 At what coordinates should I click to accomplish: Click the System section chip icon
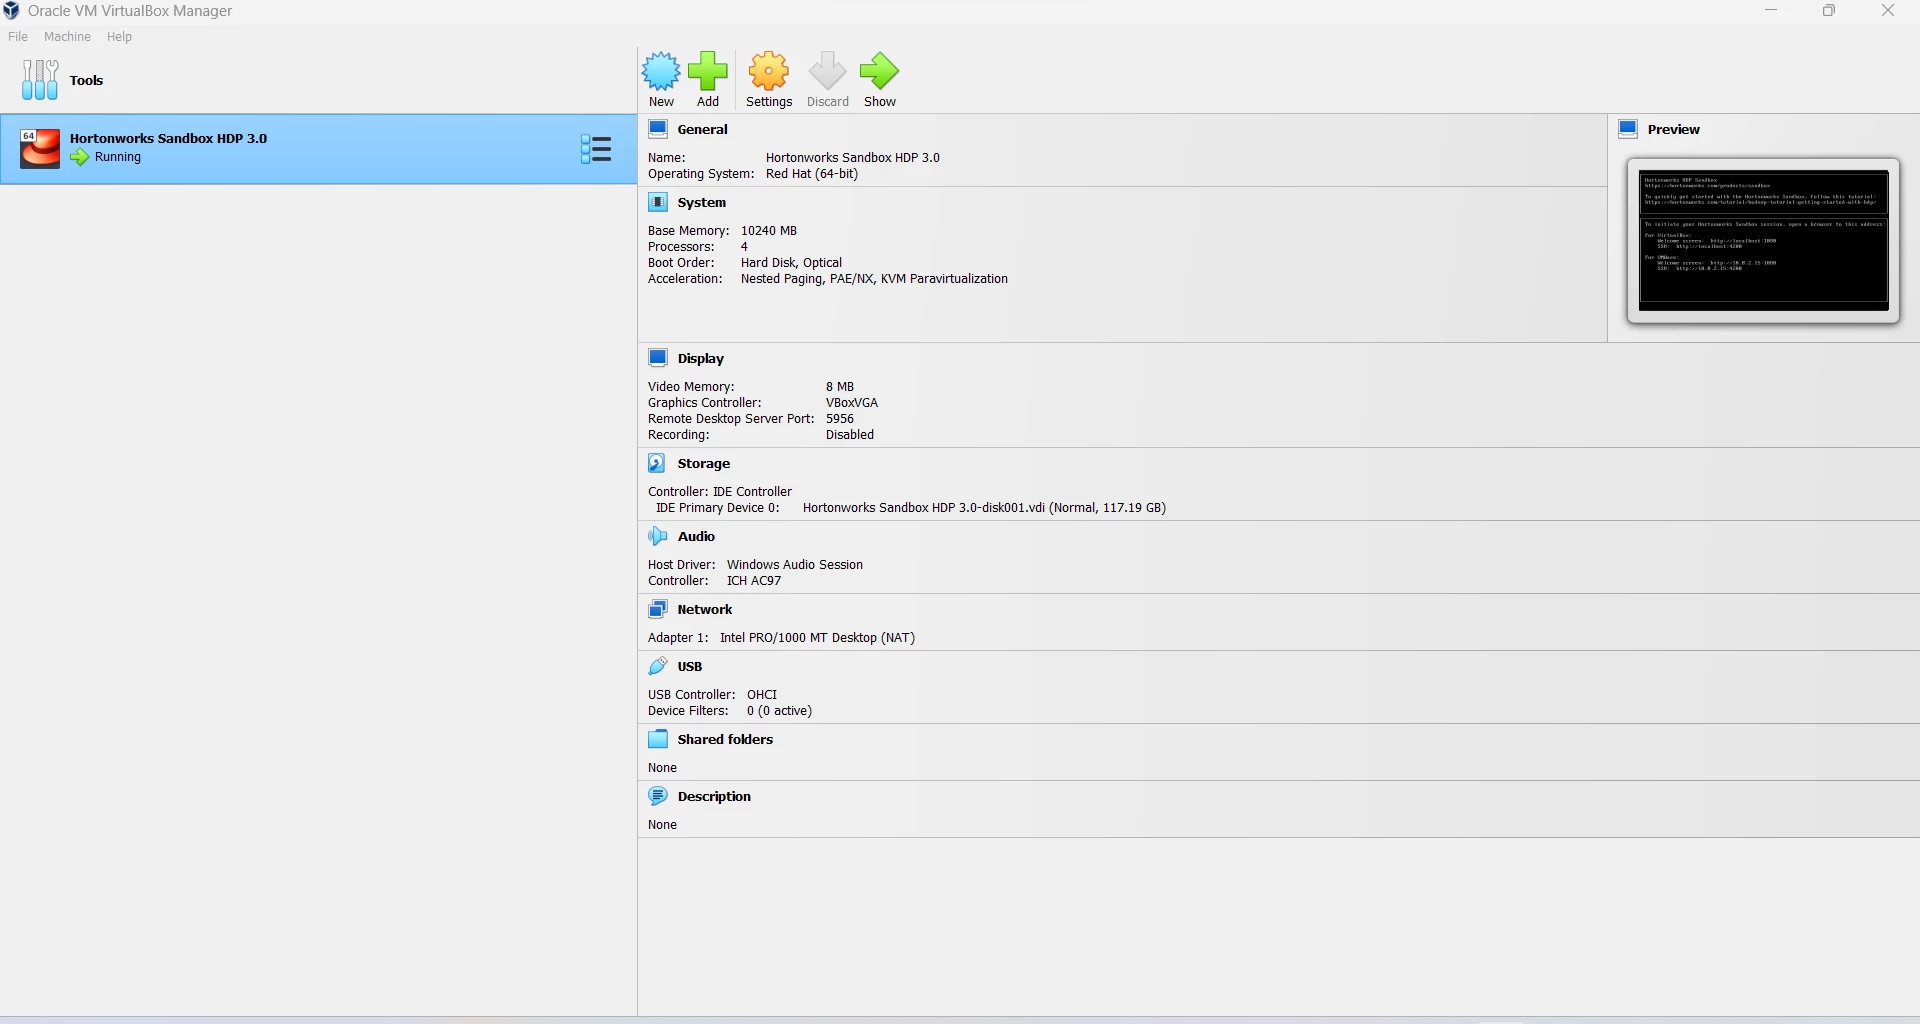pos(658,202)
